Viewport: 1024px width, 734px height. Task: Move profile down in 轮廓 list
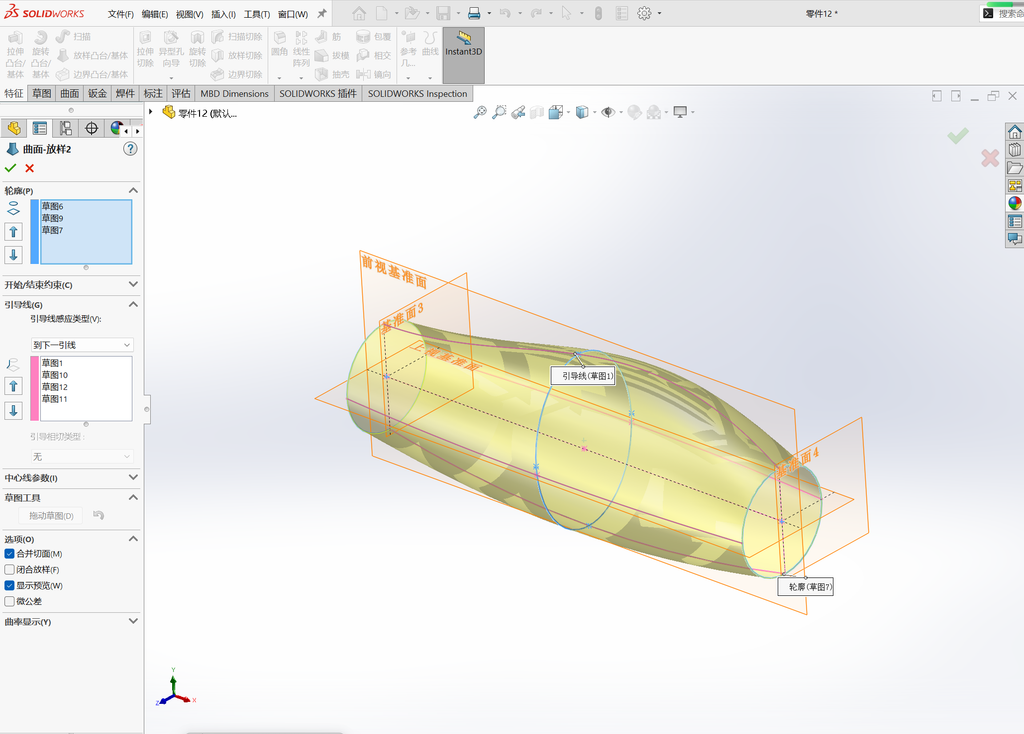13,255
